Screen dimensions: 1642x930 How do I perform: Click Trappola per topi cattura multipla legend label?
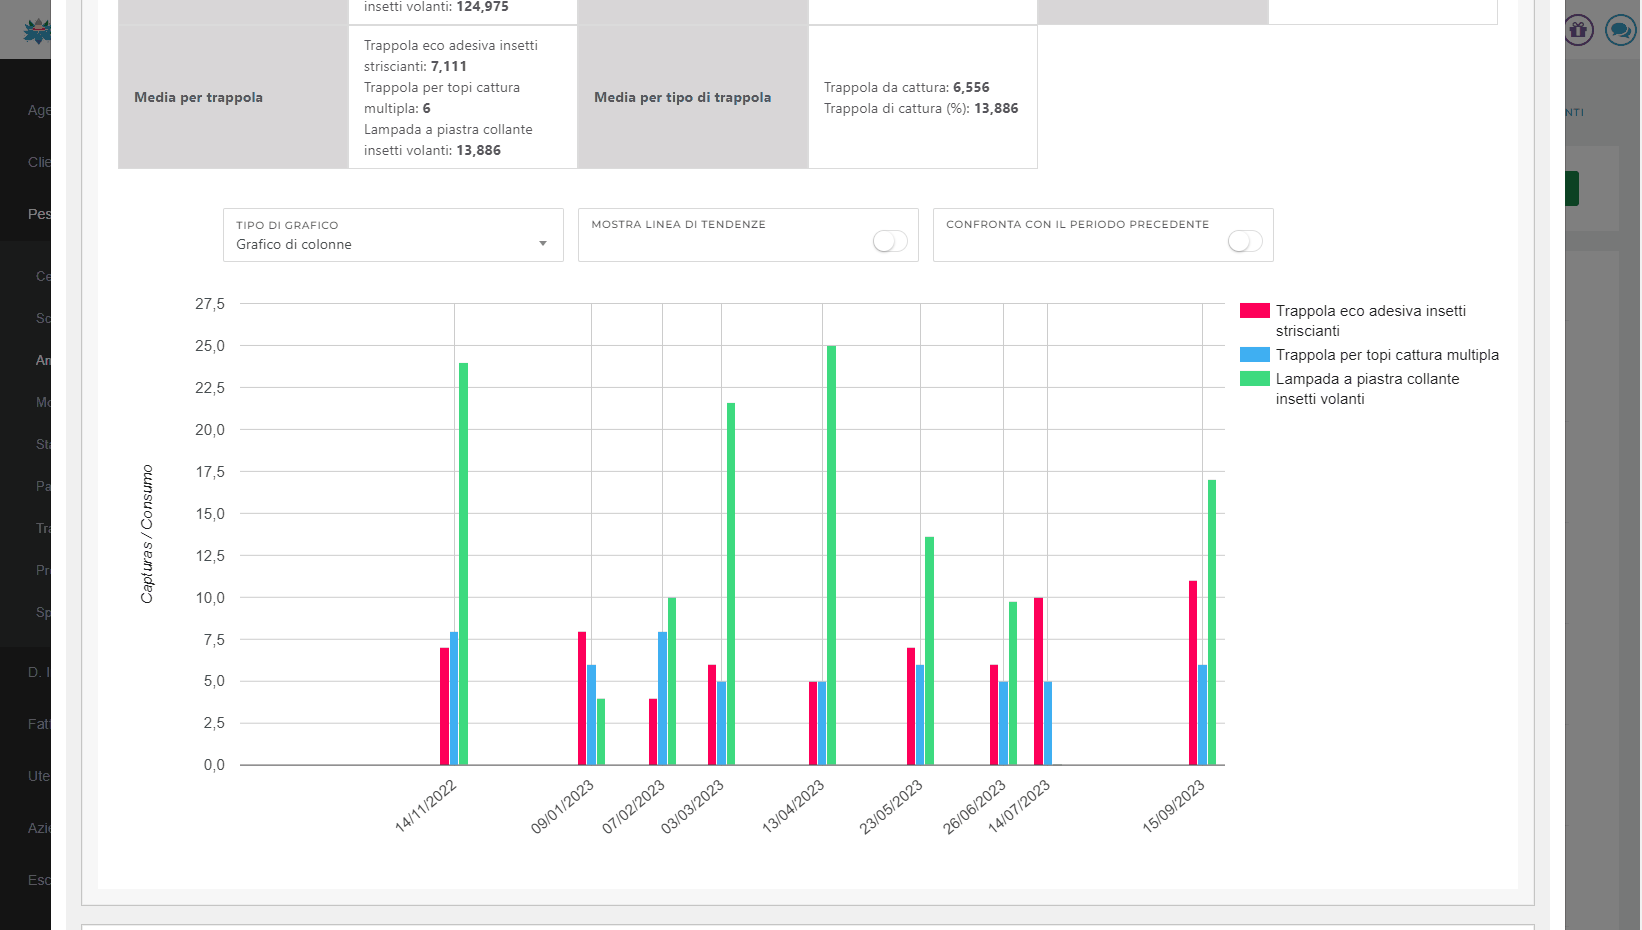pyautogui.click(x=1386, y=355)
